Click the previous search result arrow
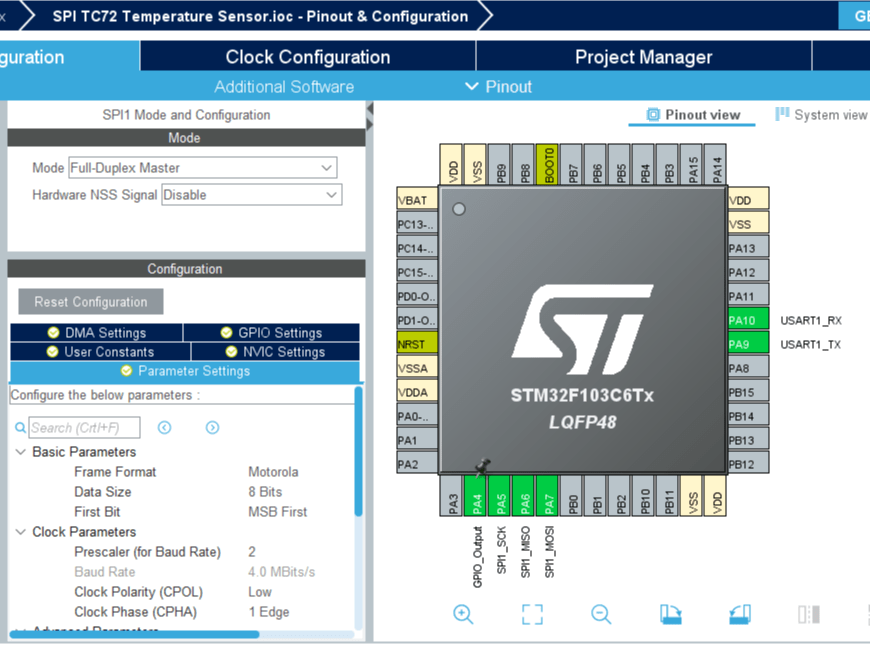The height and width of the screenshot is (653, 870). pyautogui.click(x=163, y=427)
